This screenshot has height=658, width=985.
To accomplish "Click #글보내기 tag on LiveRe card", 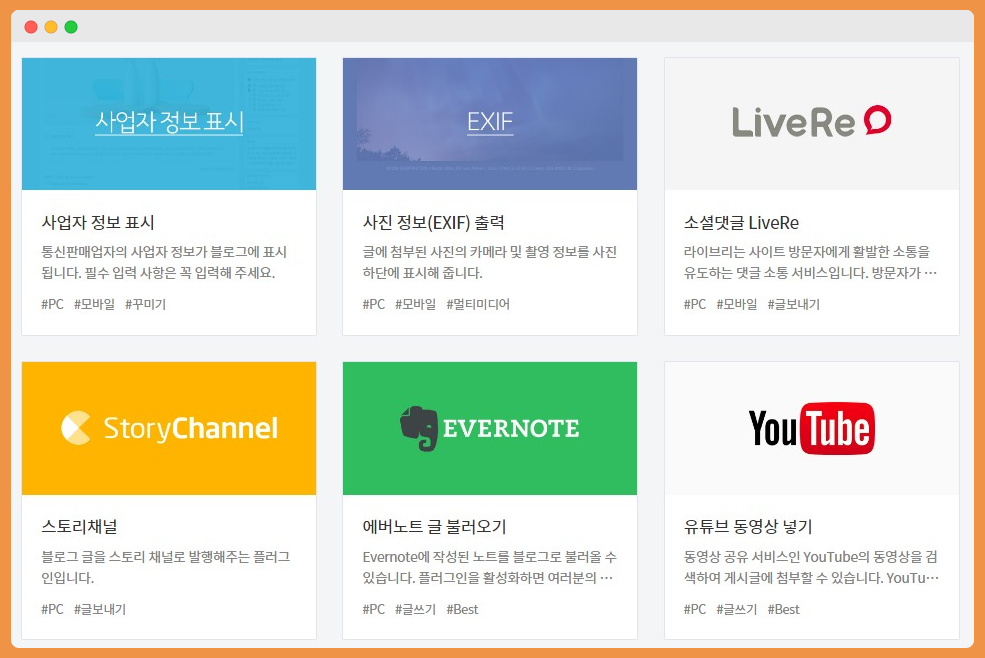I will click(793, 304).
